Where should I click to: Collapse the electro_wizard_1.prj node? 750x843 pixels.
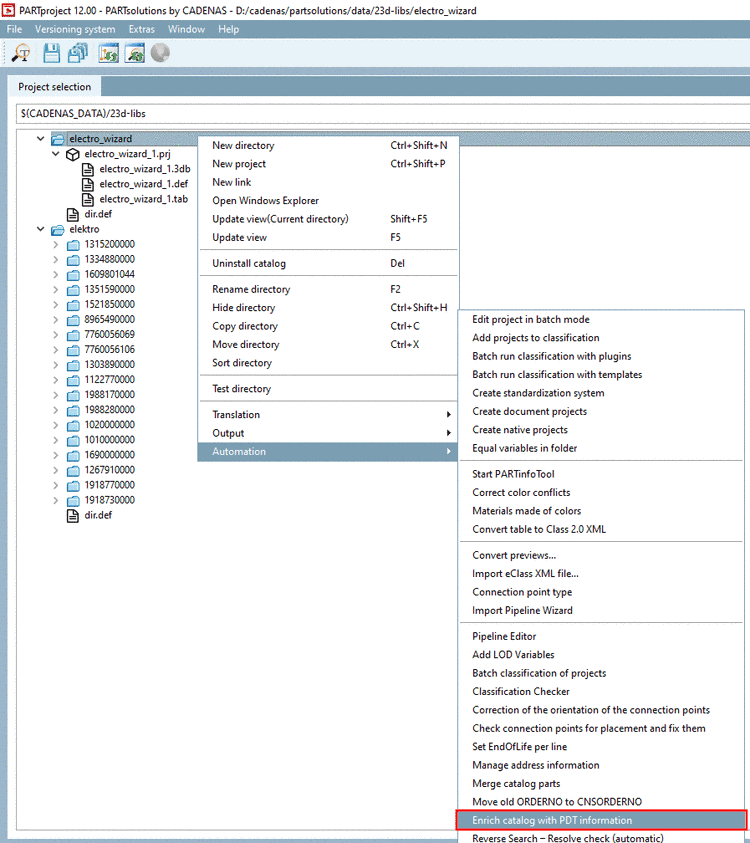55,154
